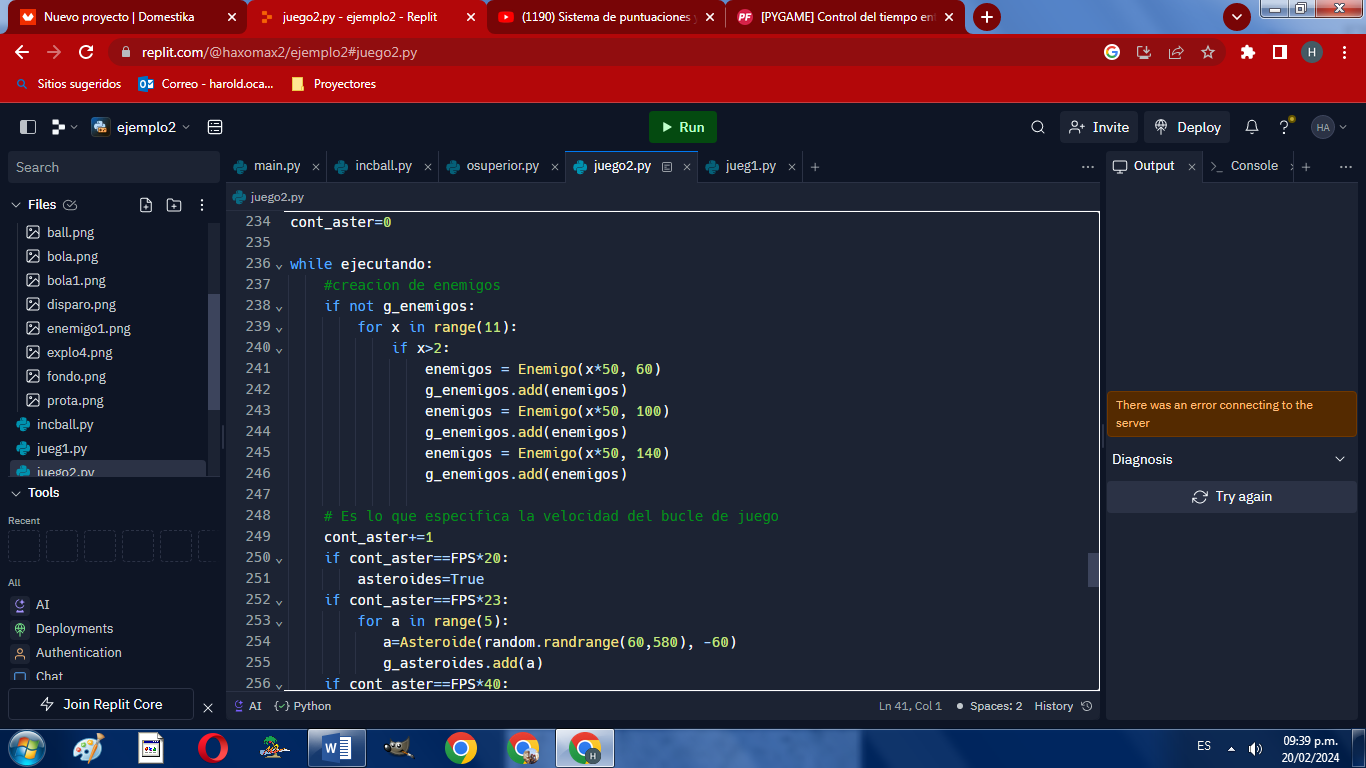Add a new editor tab with plus
This screenshot has width=1366, height=768.
815,167
